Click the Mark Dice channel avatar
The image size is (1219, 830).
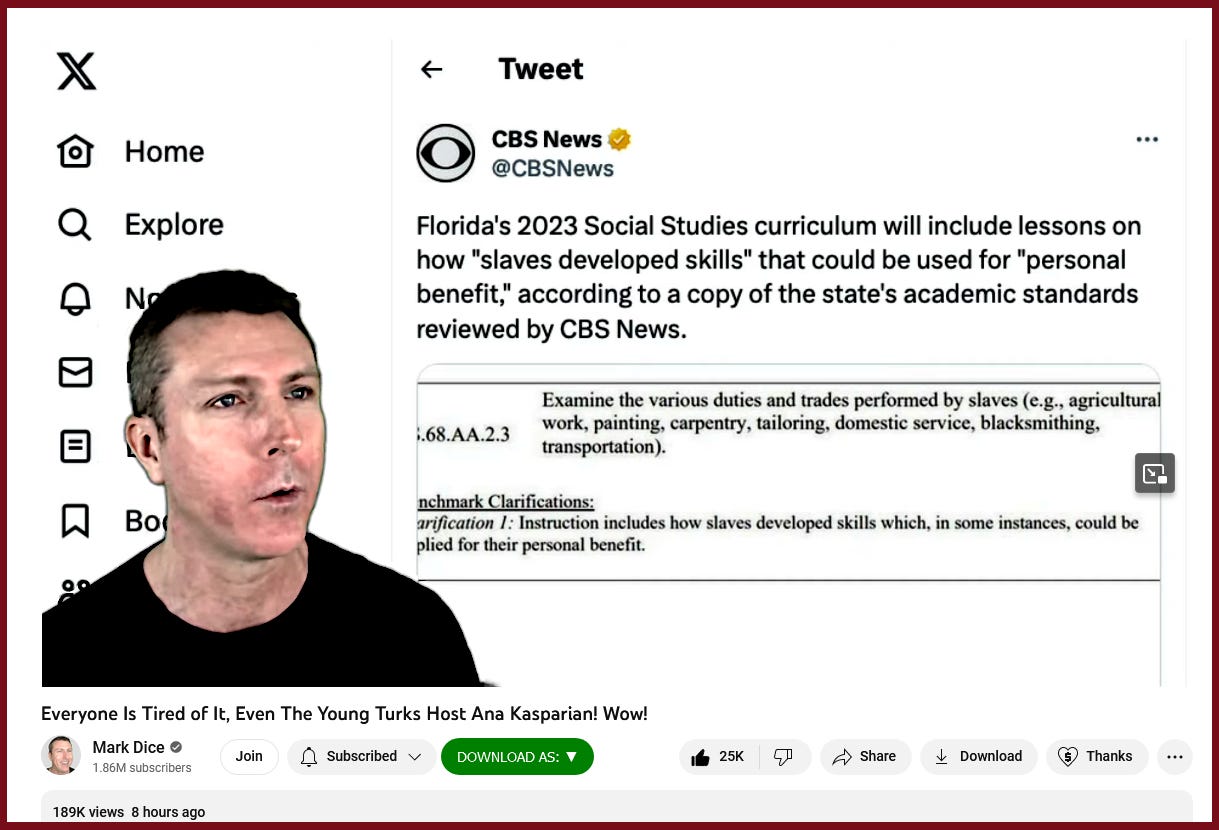coord(61,756)
